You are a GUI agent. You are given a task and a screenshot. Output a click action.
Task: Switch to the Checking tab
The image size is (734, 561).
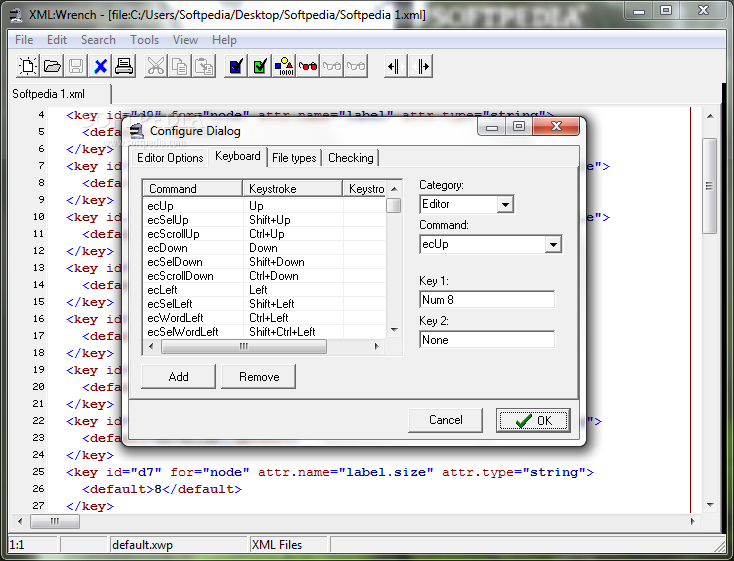351,158
